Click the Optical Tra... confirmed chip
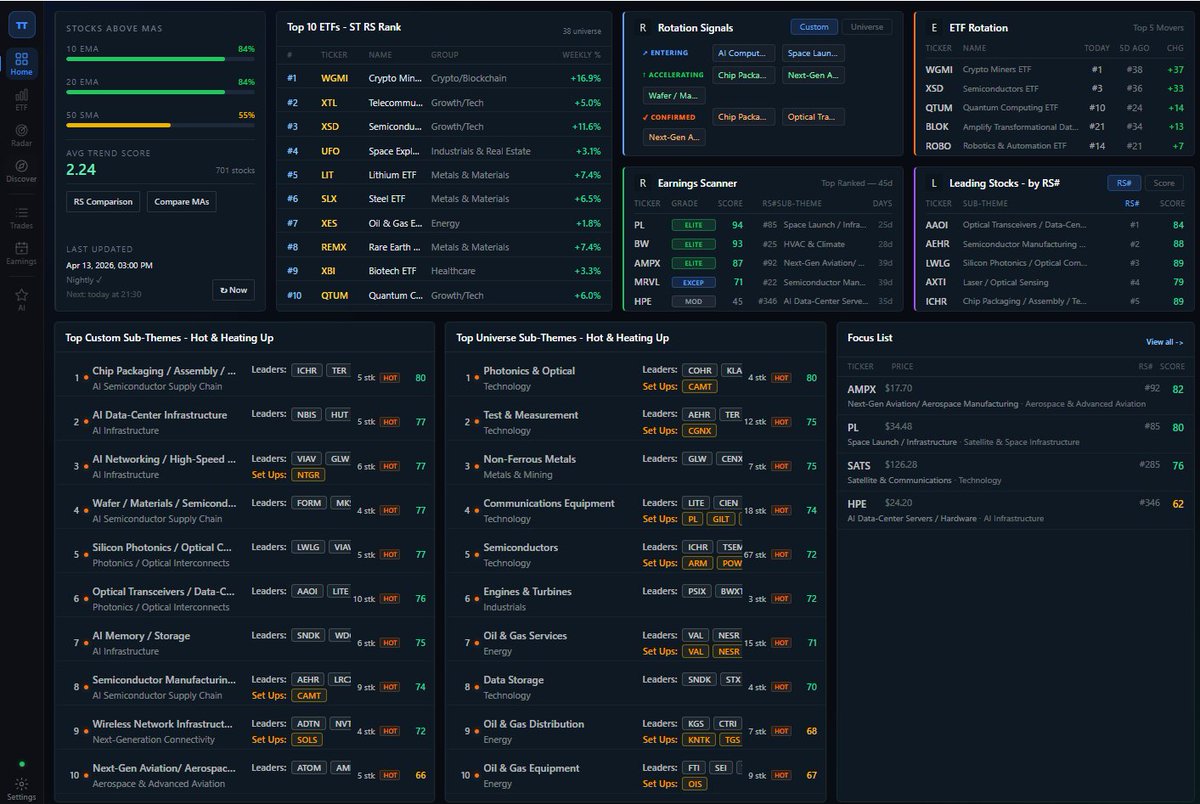 pyautogui.click(x=814, y=117)
